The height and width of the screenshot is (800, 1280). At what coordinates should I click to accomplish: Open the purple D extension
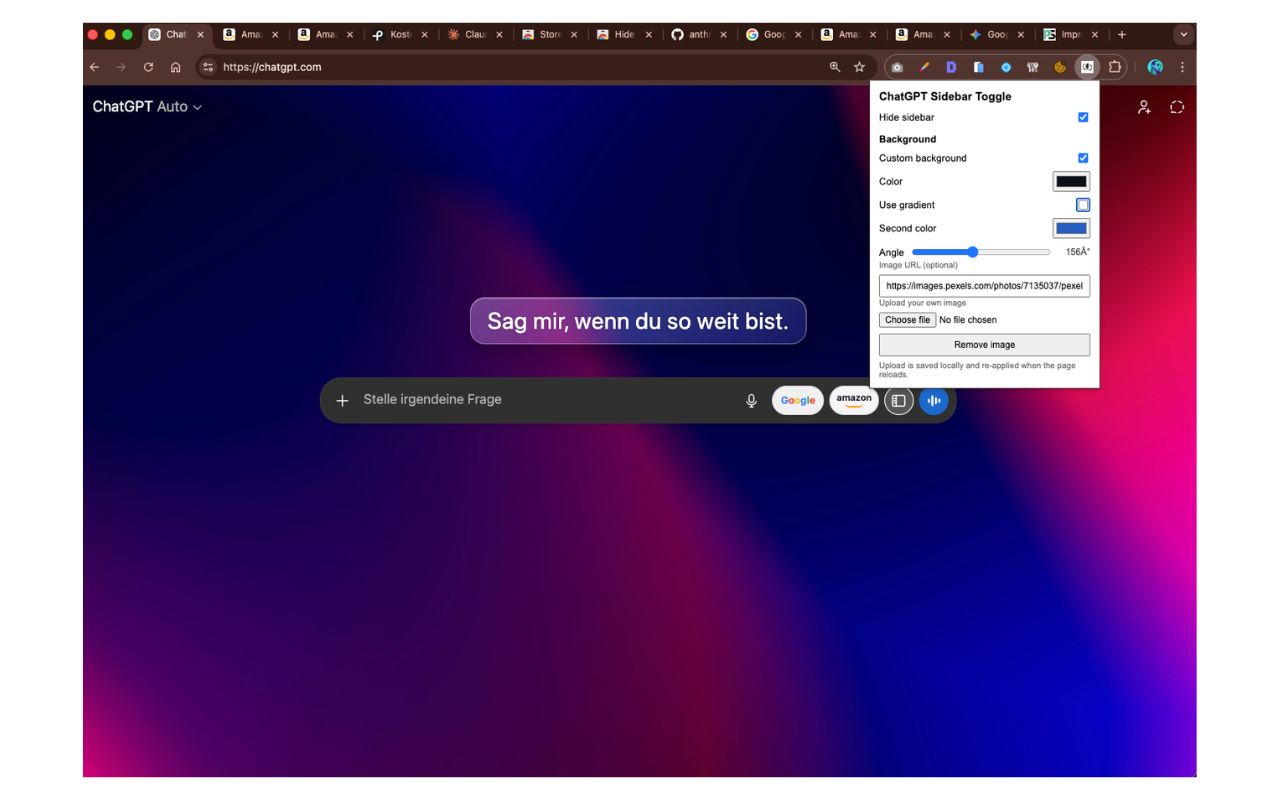951,67
